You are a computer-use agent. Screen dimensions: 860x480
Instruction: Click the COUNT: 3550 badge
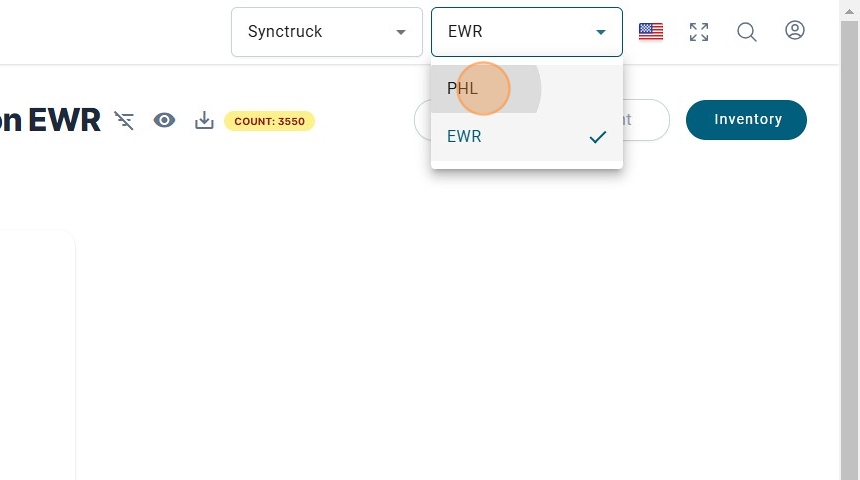click(x=269, y=121)
